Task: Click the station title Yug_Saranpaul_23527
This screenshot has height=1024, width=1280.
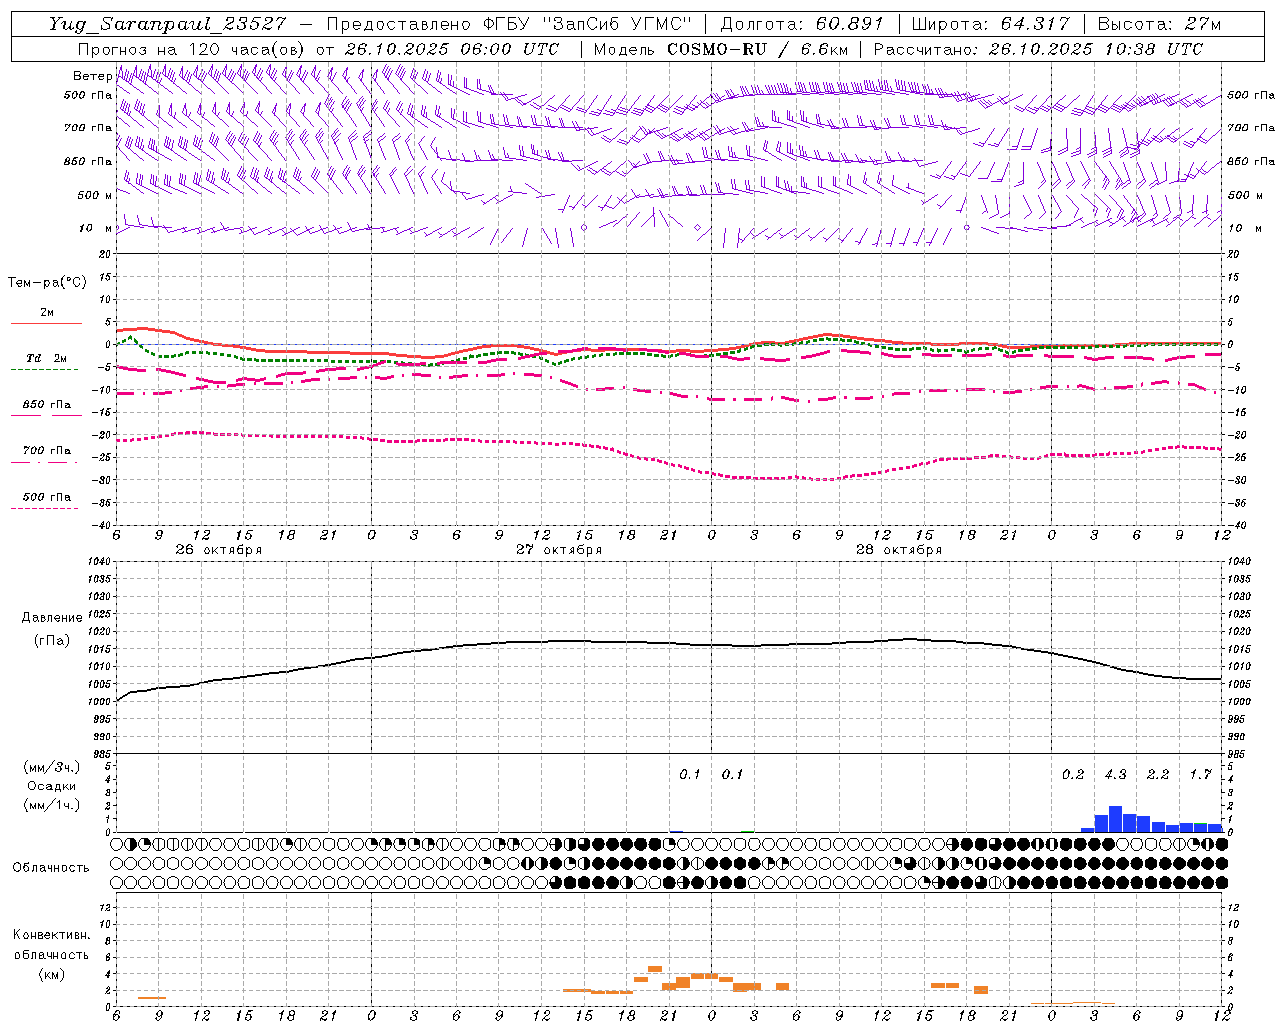Action: pos(167,24)
